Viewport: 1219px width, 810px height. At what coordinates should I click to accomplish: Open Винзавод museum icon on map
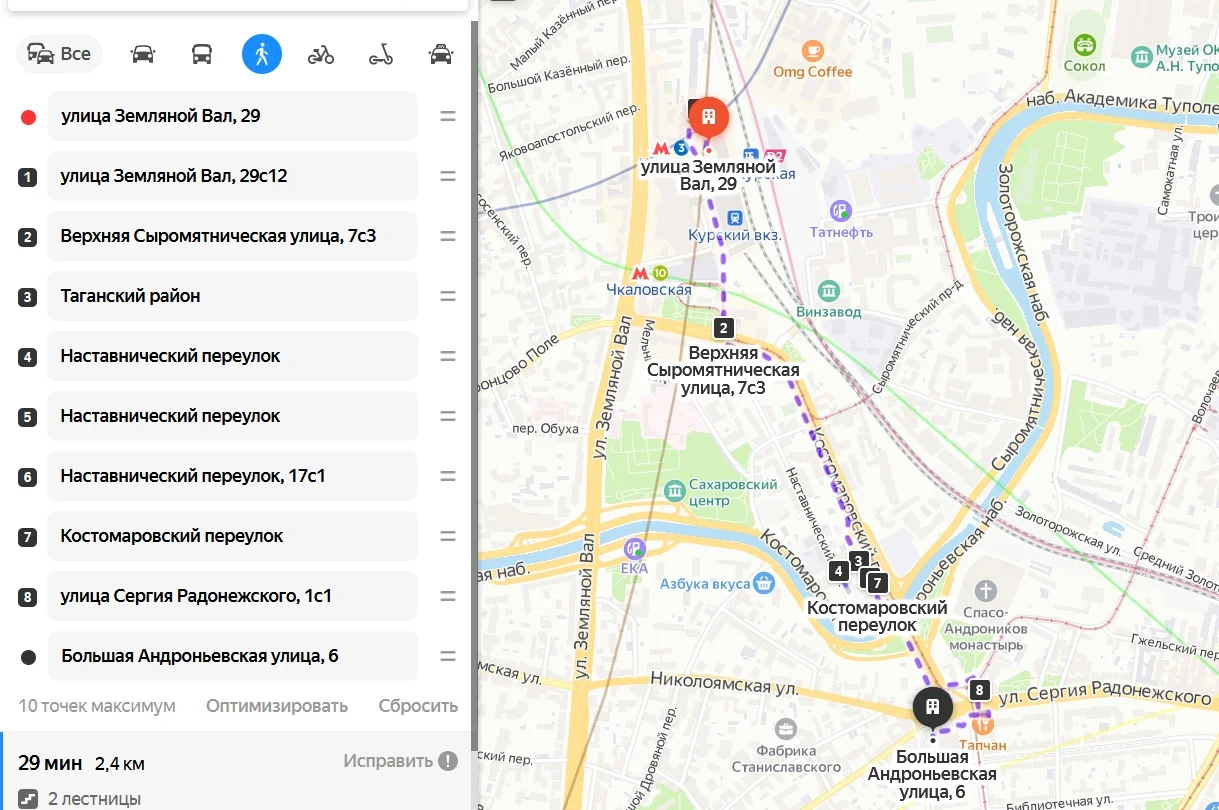point(828,291)
